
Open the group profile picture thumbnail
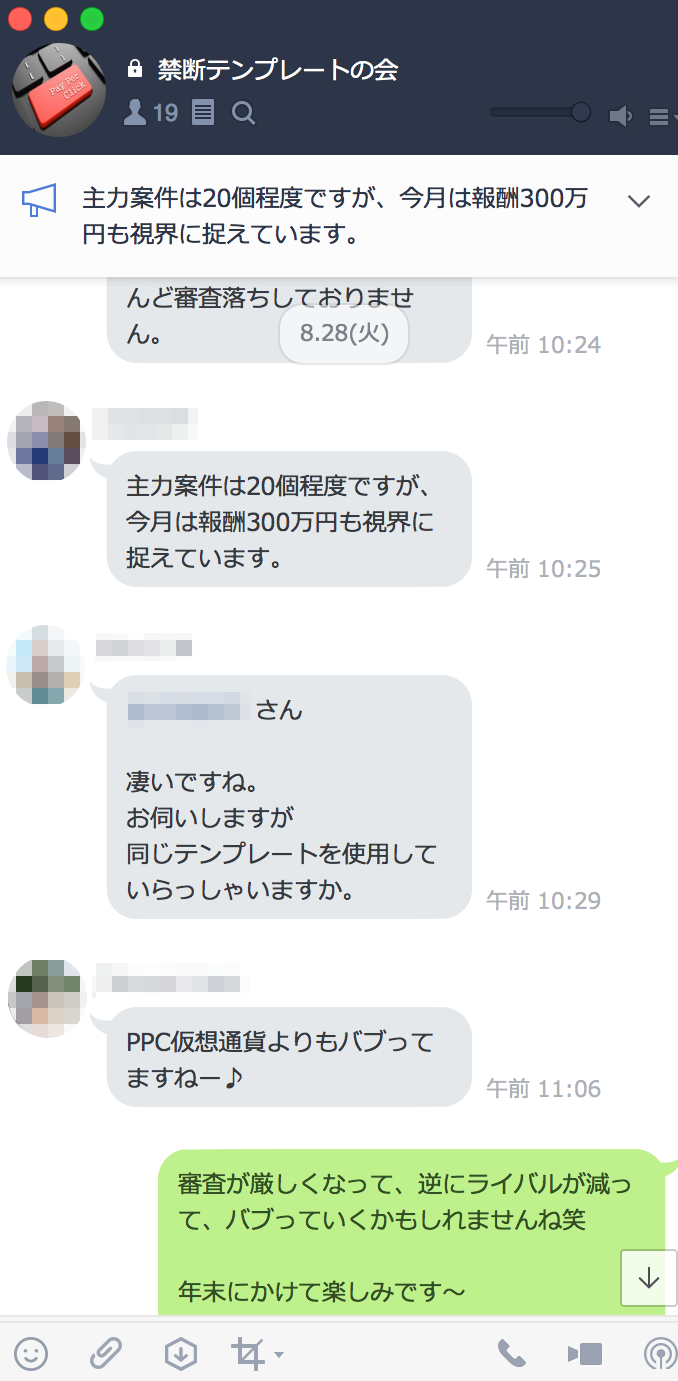tap(59, 90)
